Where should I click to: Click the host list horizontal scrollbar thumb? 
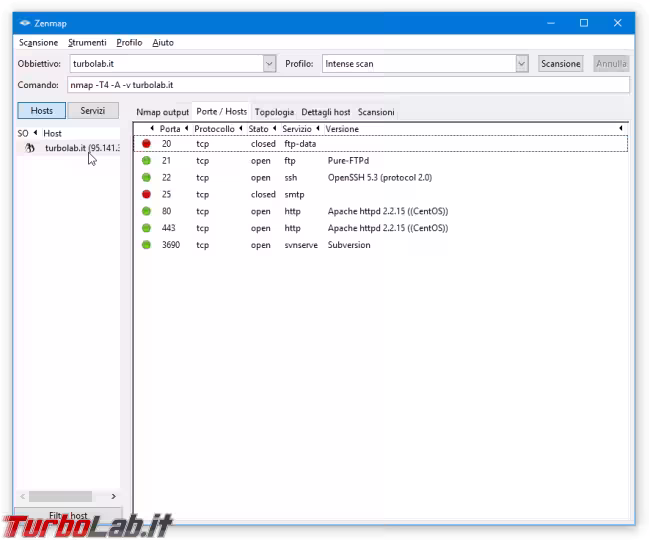tap(60, 496)
